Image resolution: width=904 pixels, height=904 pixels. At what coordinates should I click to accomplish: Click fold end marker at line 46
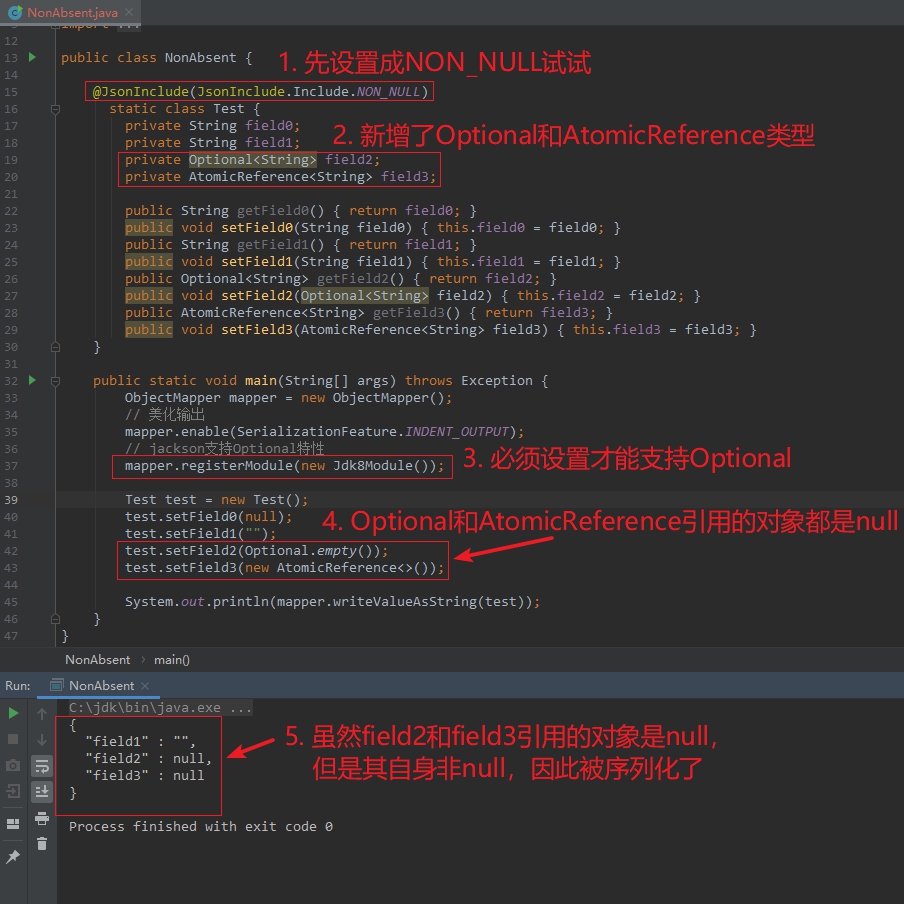point(55,619)
